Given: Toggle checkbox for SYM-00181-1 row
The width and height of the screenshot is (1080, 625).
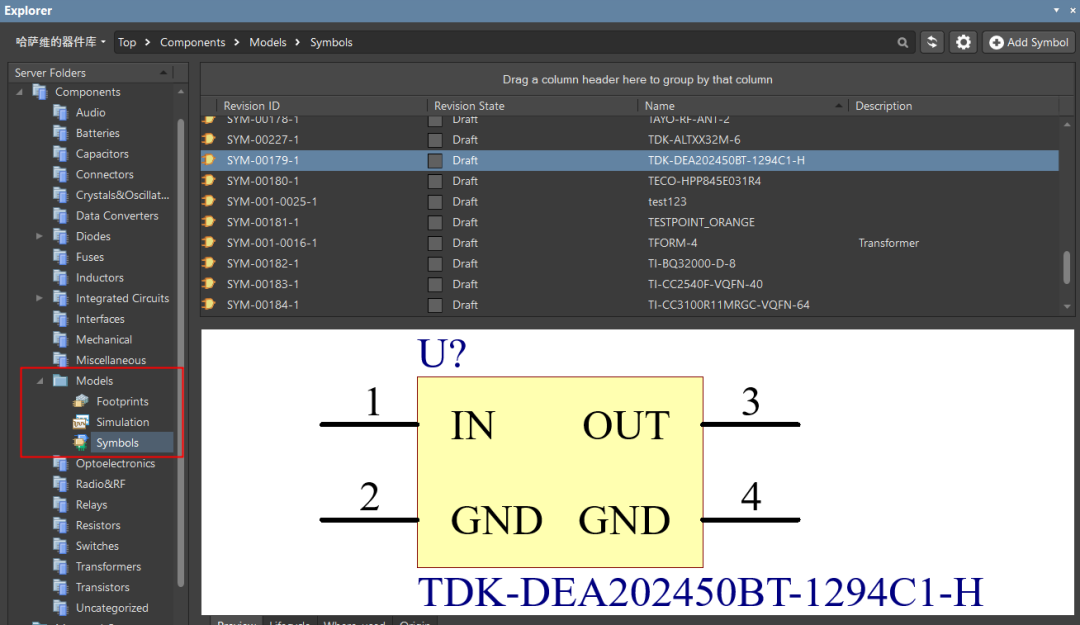Looking at the screenshot, I should pyautogui.click(x=435, y=223).
